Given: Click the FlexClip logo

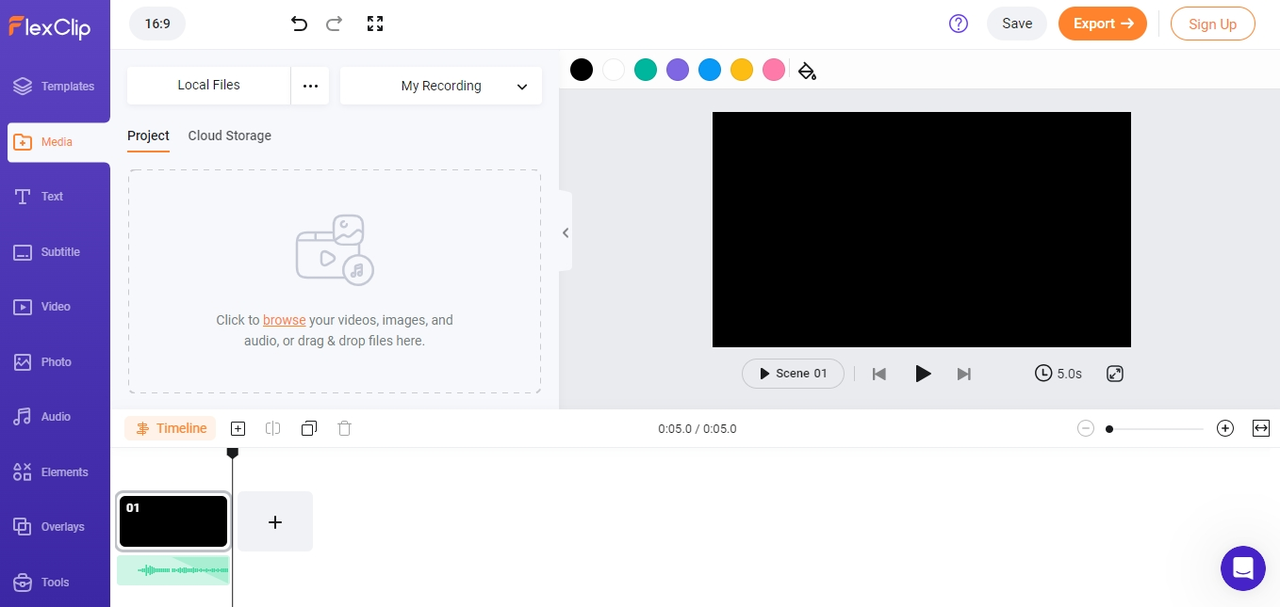Looking at the screenshot, I should click(x=49, y=26).
